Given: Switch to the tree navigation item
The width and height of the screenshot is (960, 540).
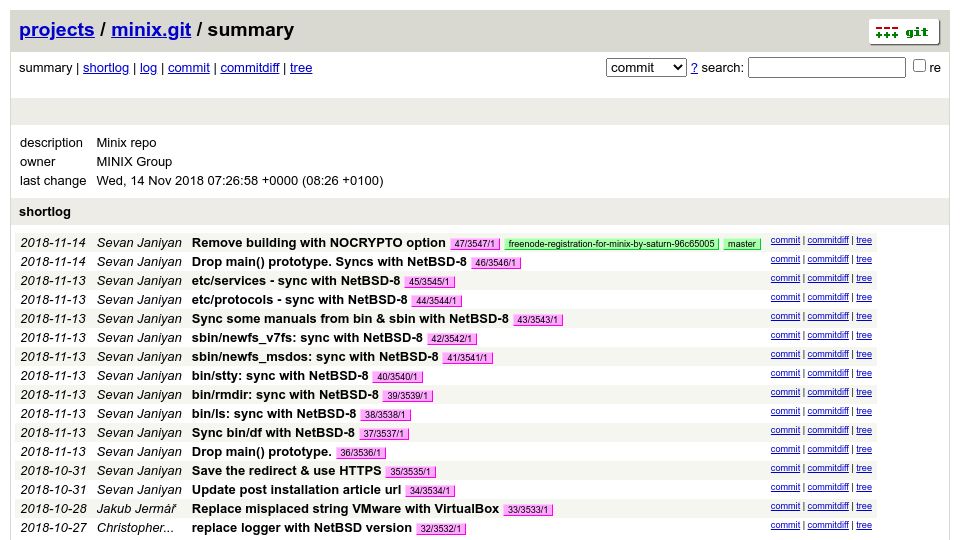Looking at the screenshot, I should pos(301,68).
